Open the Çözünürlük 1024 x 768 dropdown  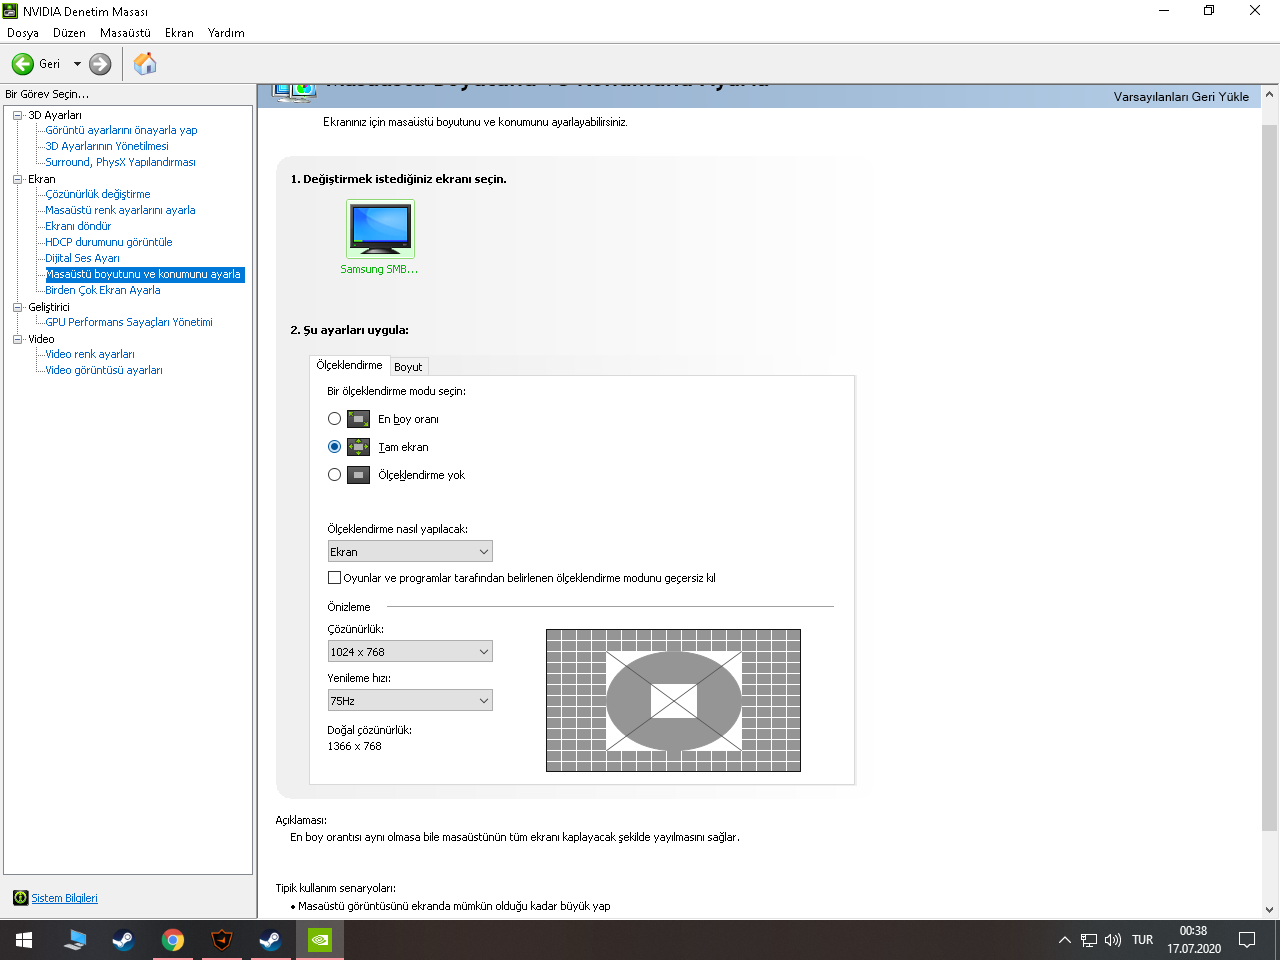410,652
